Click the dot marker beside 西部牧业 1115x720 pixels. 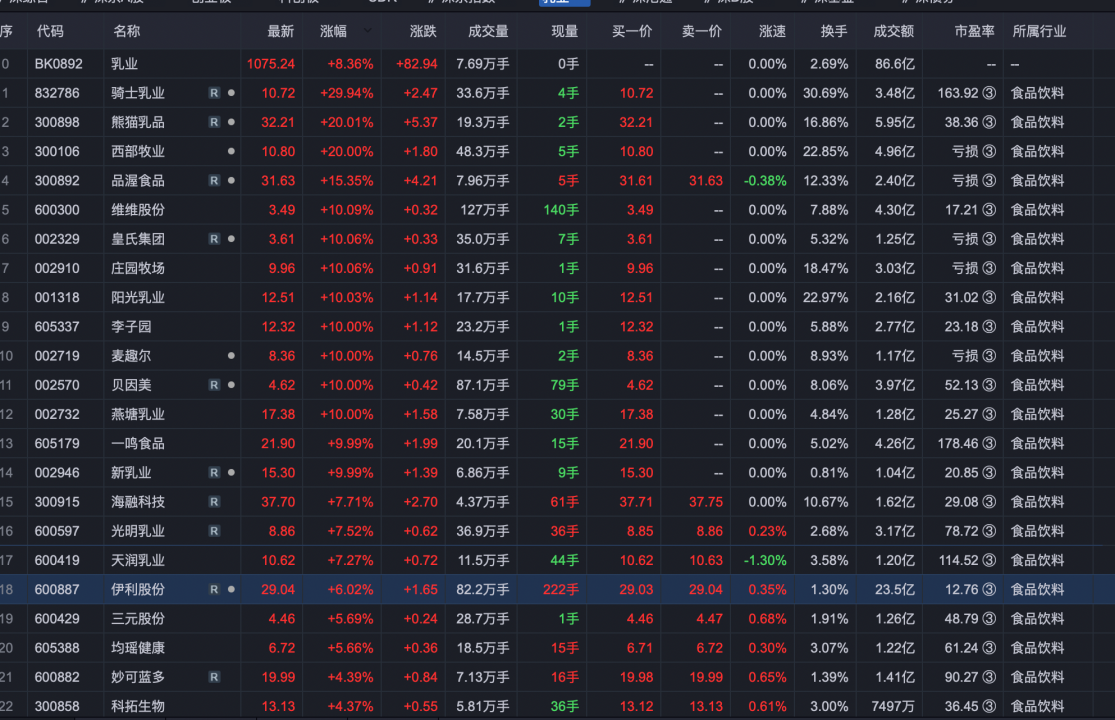(x=231, y=152)
